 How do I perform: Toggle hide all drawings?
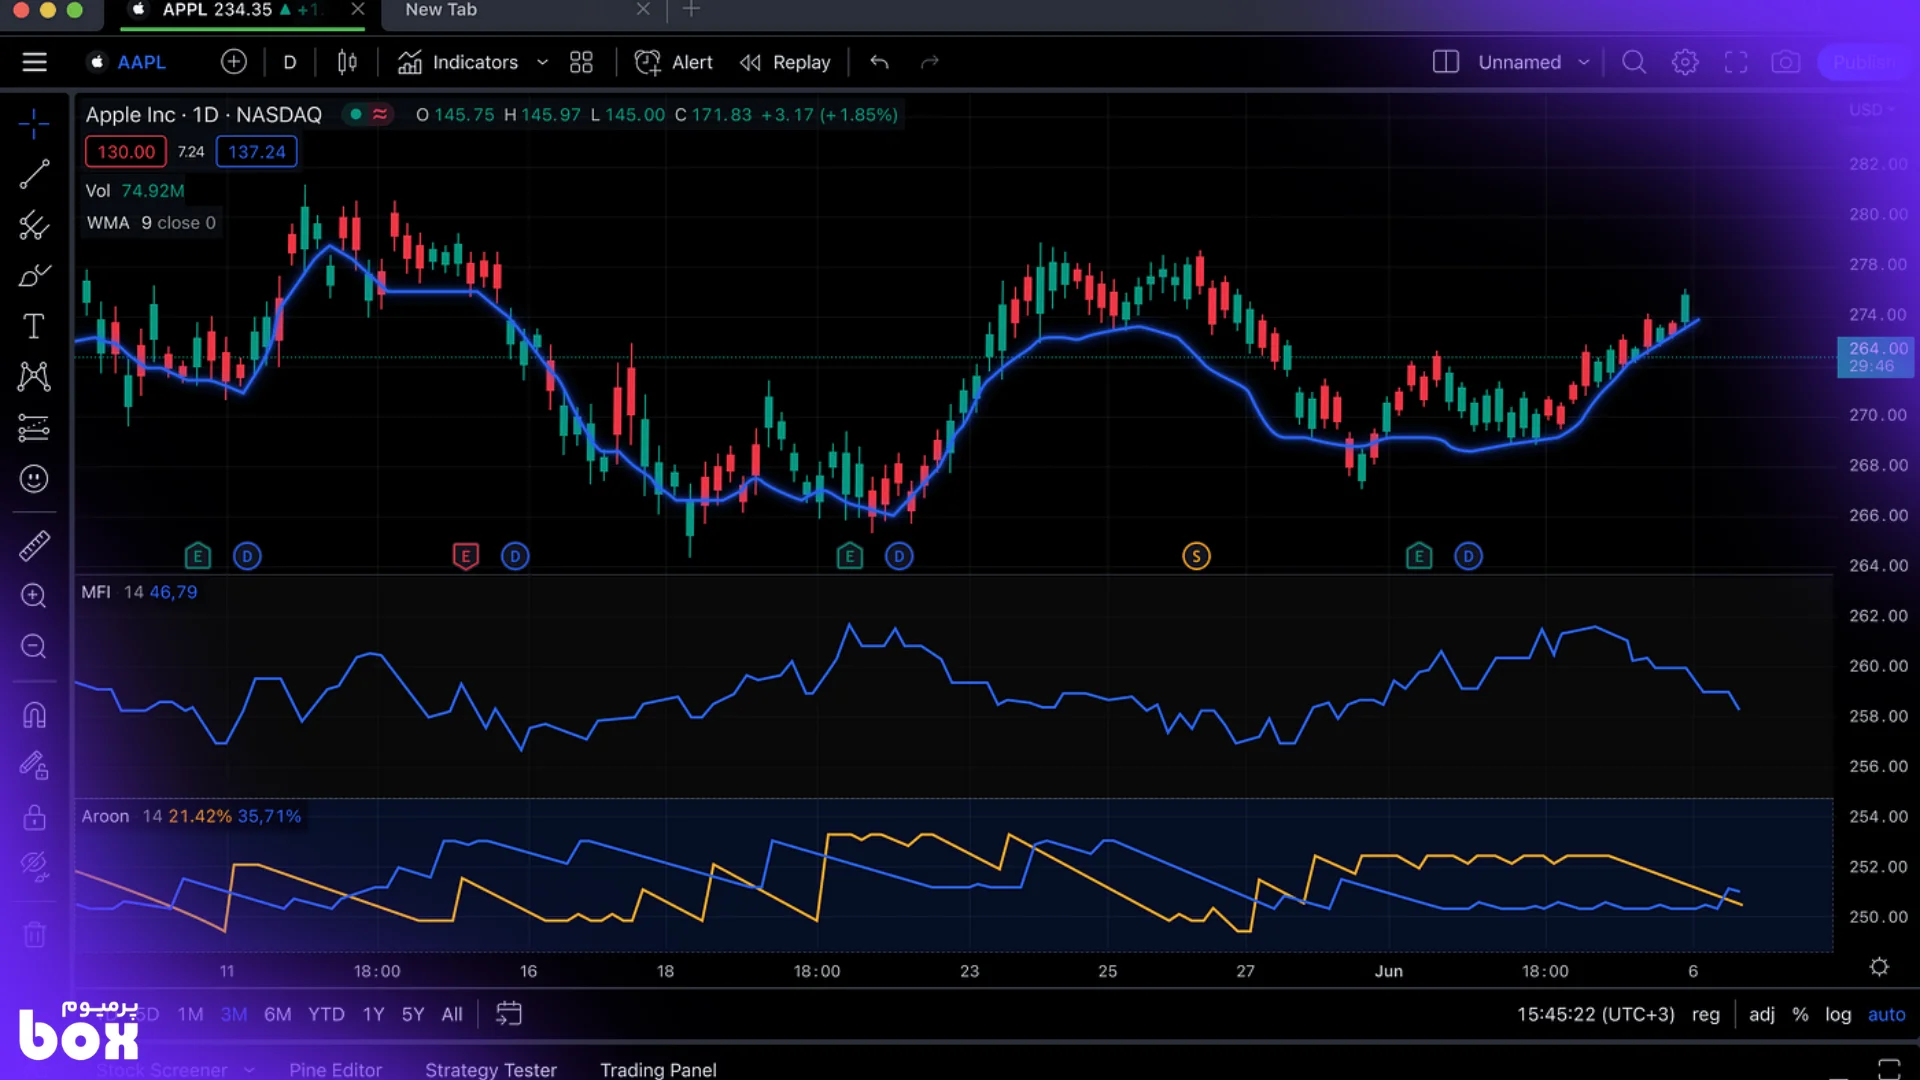pyautogui.click(x=34, y=866)
